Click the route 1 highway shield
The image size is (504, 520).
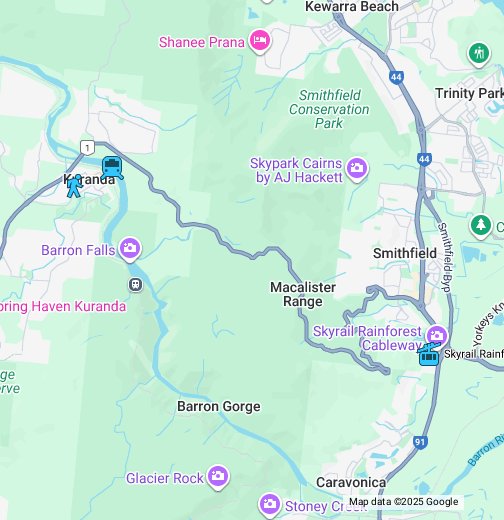click(87, 148)
